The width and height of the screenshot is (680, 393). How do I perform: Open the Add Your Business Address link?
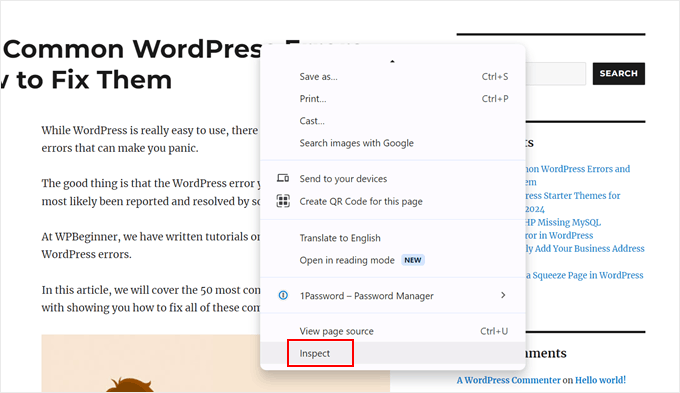(x=585, y=249)
